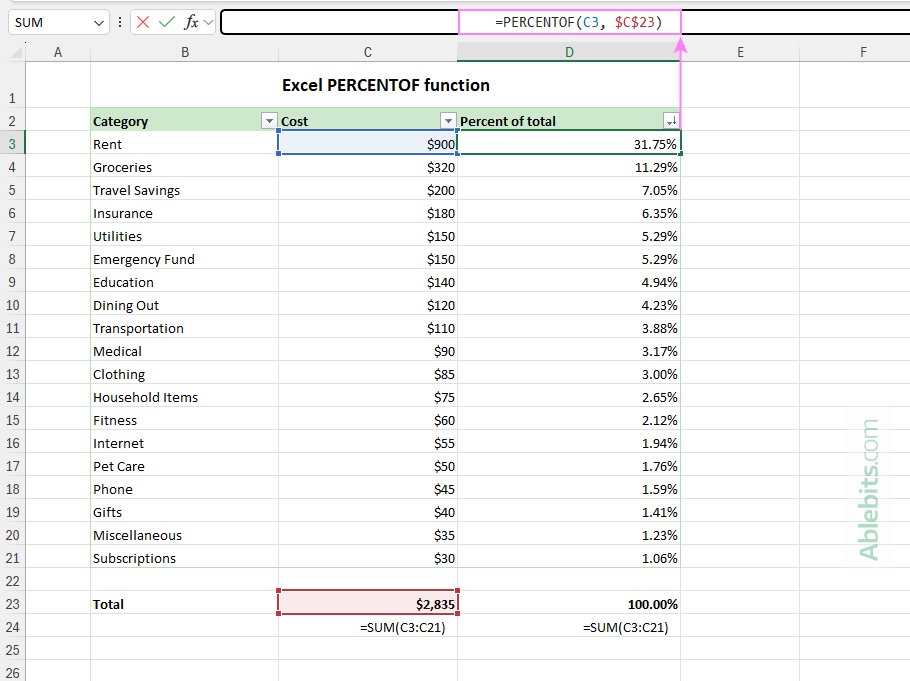
Task: Open the Category column filter dropdown
Action: coord(268,121)
